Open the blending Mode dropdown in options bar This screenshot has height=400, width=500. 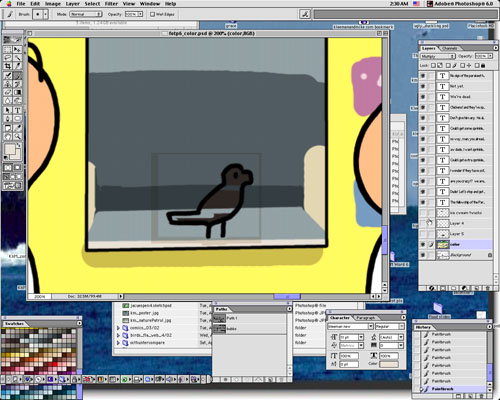(86, 14)
